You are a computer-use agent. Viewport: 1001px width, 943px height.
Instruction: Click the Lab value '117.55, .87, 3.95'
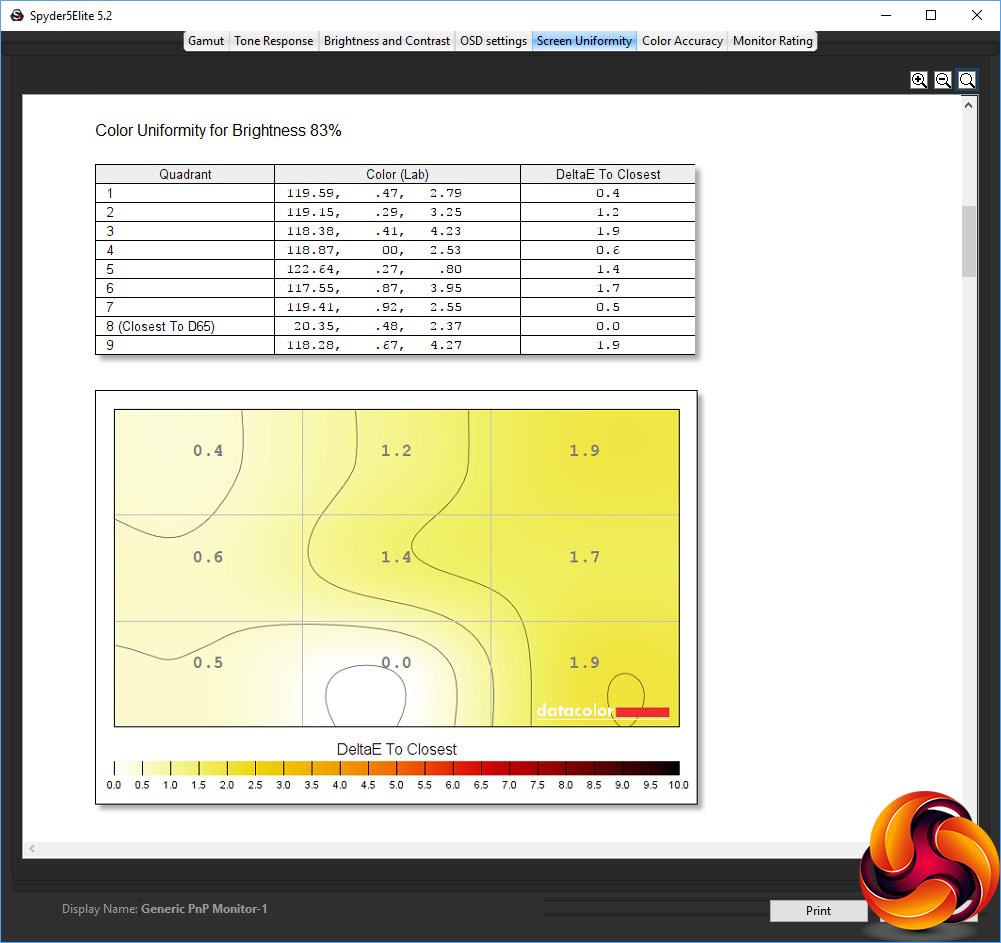pos(375,289)
